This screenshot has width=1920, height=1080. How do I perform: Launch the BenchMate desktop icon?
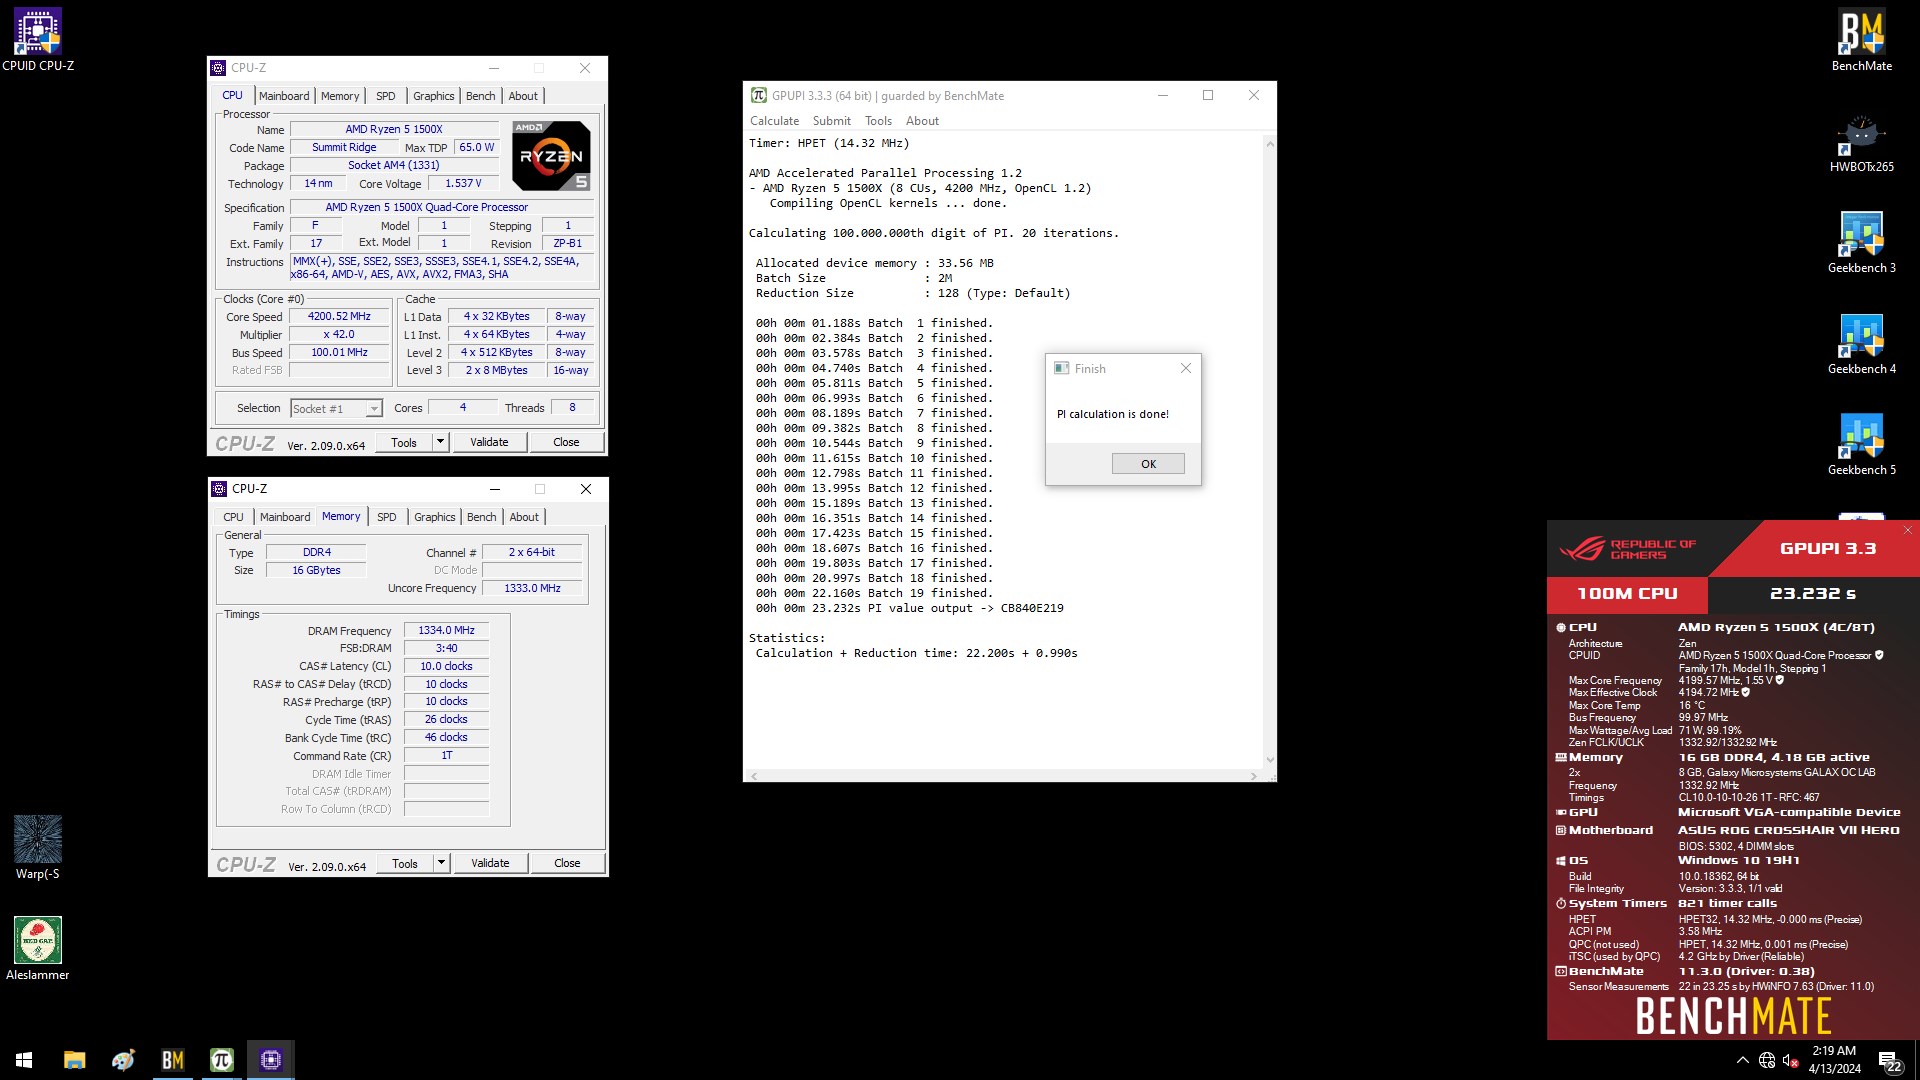tap(1861, 40)
